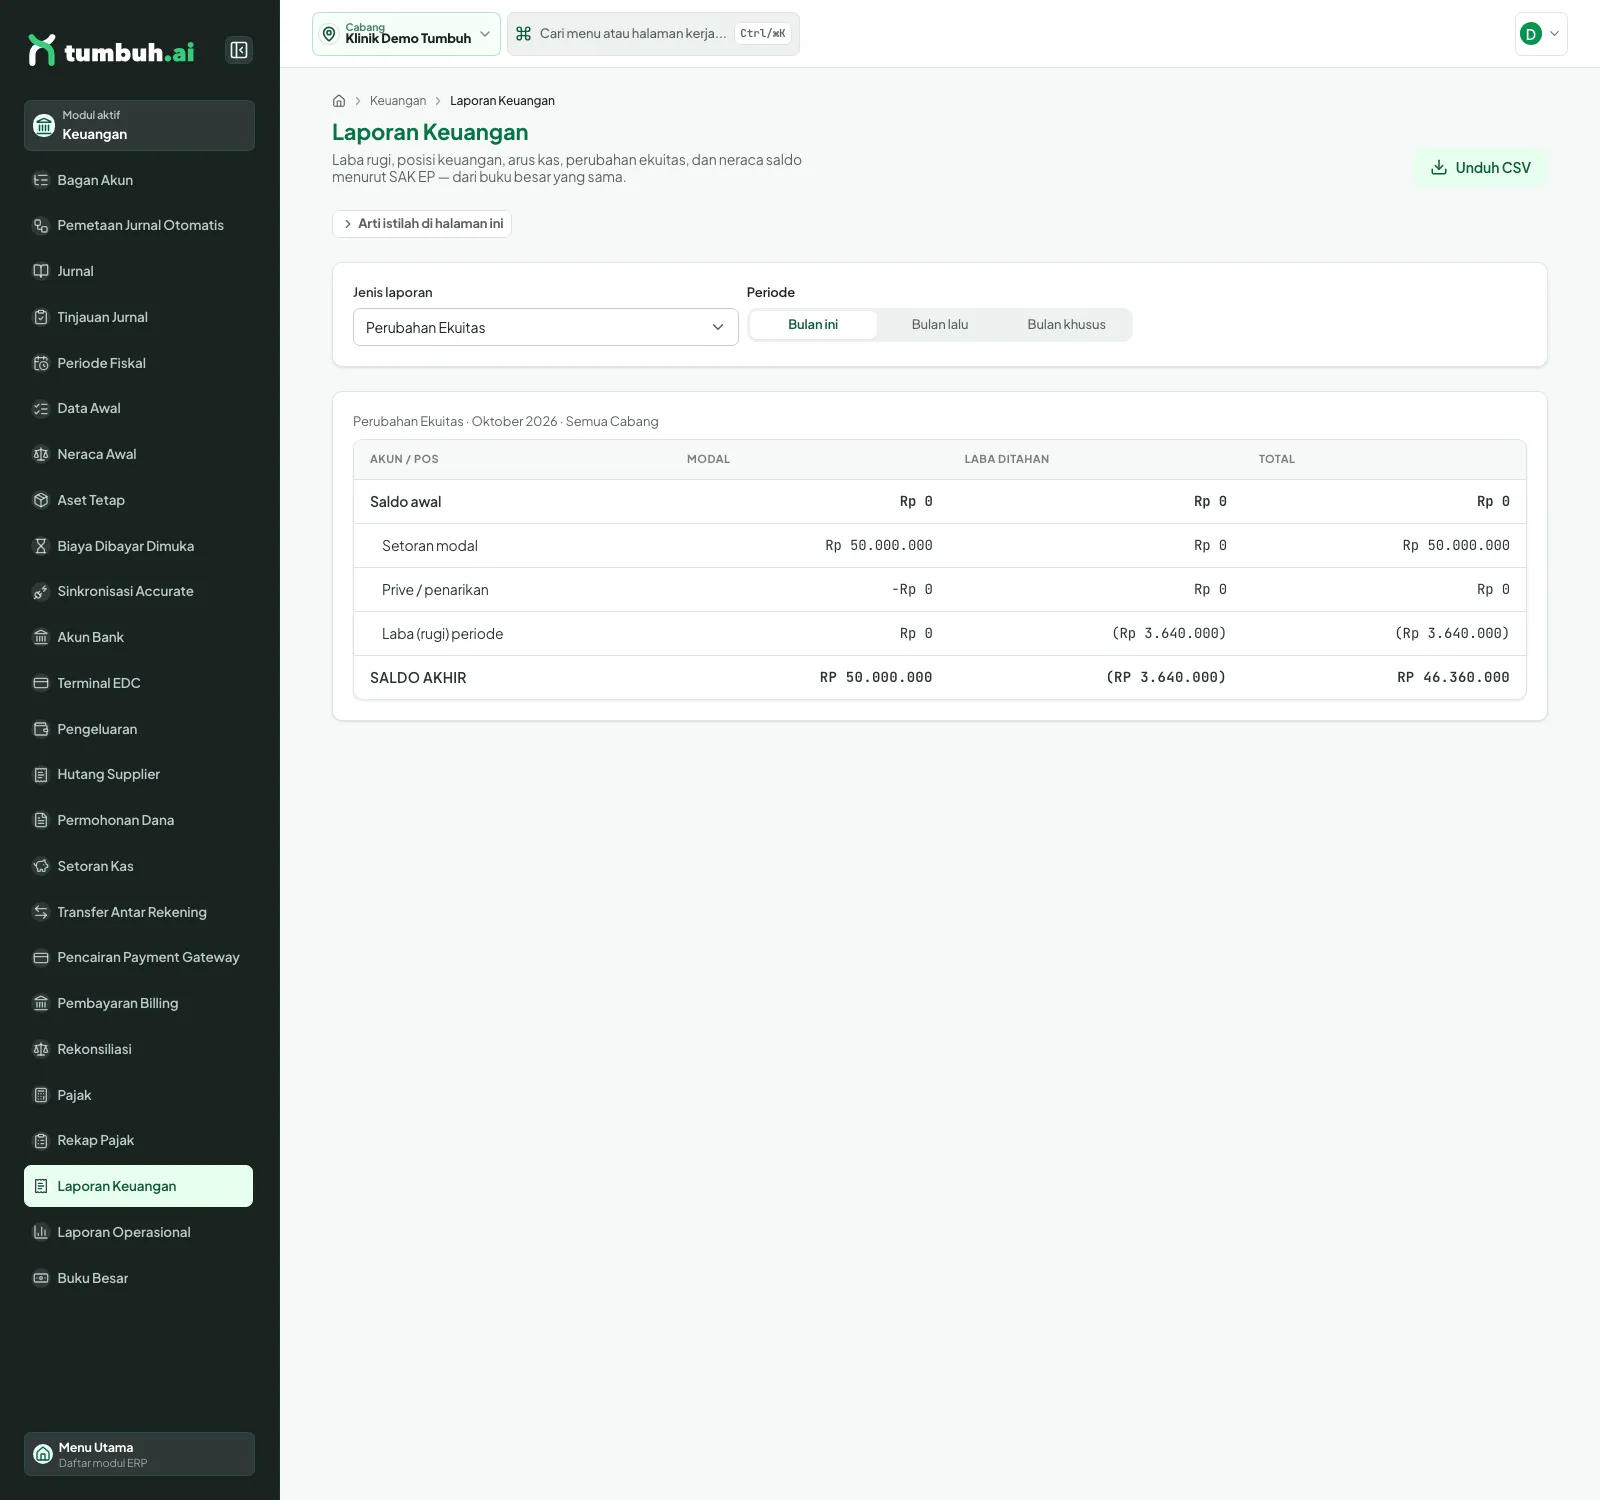Go to Jurnal in the sidebar

tap(139, 271)
